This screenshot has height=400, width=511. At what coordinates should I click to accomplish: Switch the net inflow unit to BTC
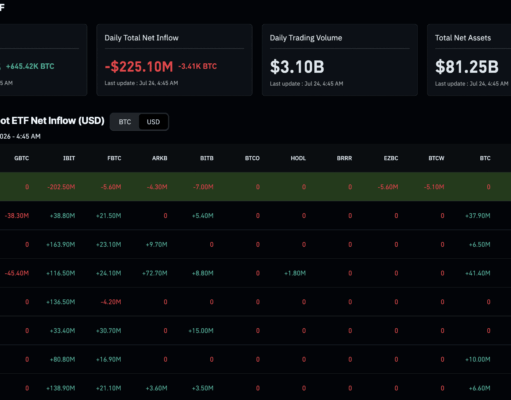[125, 122]
